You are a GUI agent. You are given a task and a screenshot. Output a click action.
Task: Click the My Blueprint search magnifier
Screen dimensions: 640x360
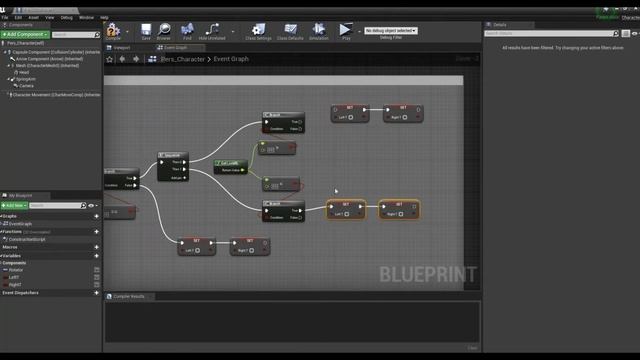[83, 205]
